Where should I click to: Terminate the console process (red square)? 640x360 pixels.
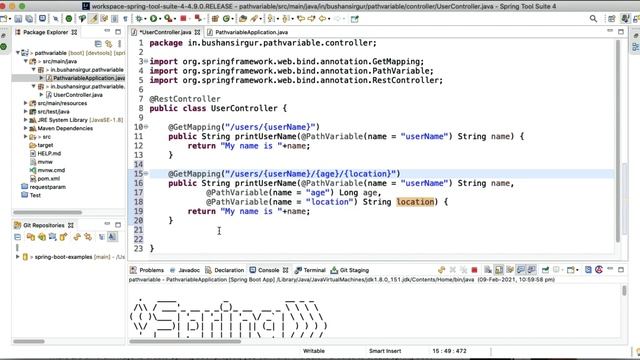pyautogui.click(x=474, y=270)
